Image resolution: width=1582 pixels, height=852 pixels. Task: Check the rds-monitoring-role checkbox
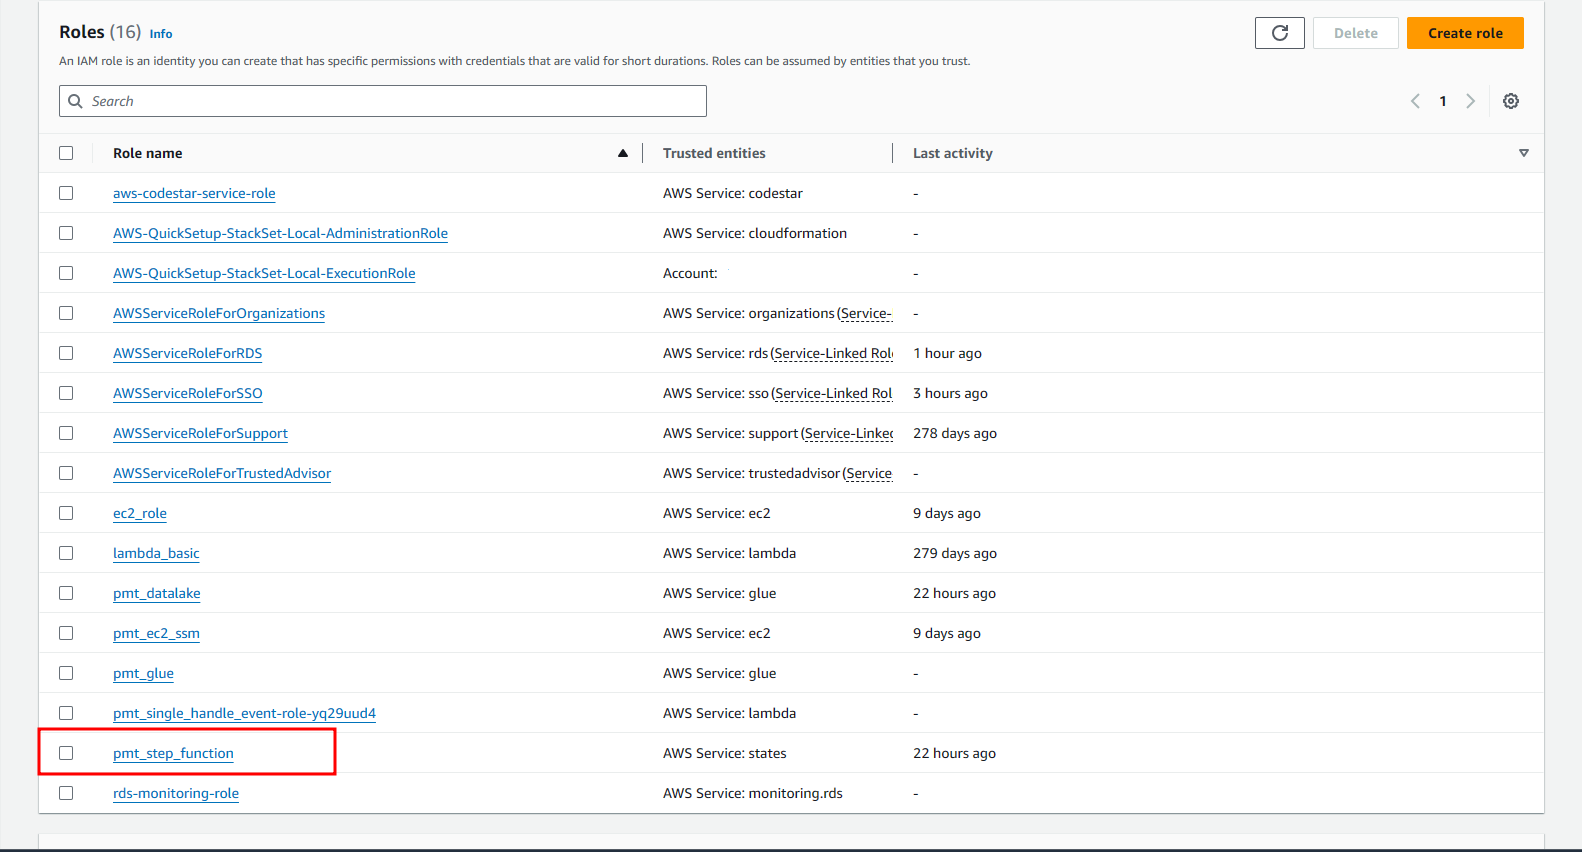tap(66, 793)
